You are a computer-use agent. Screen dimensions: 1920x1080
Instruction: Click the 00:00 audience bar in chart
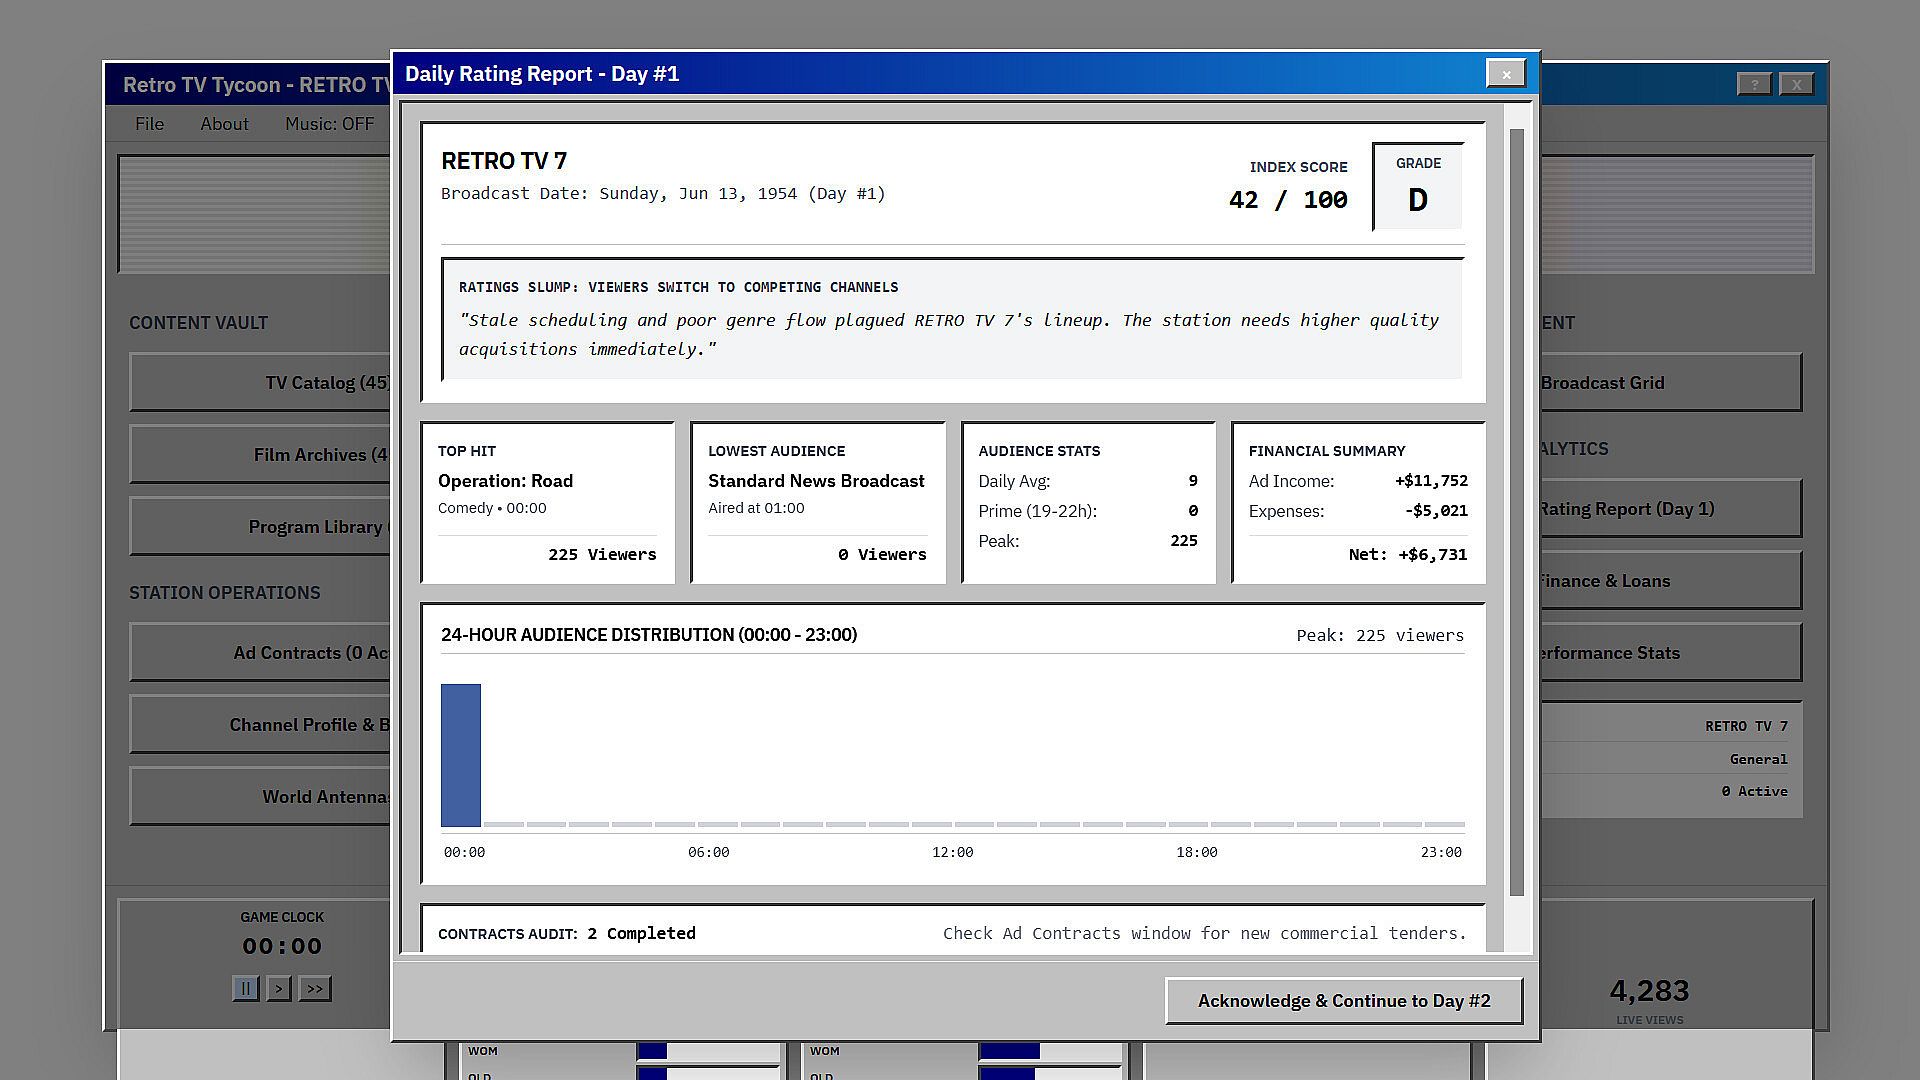tap(461, 755)
